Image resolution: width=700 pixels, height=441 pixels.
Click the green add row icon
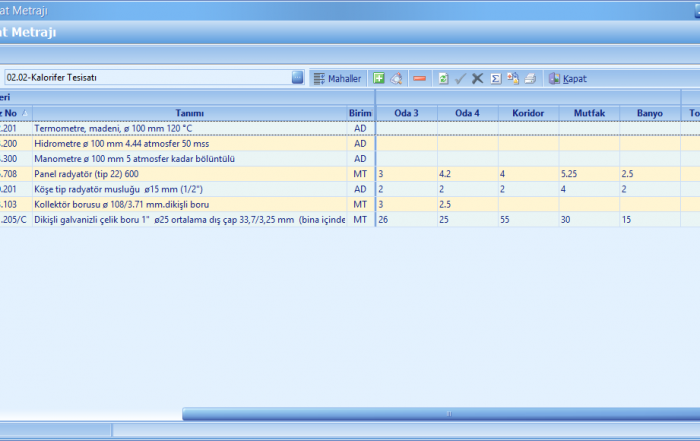click(x=379, y=78)
